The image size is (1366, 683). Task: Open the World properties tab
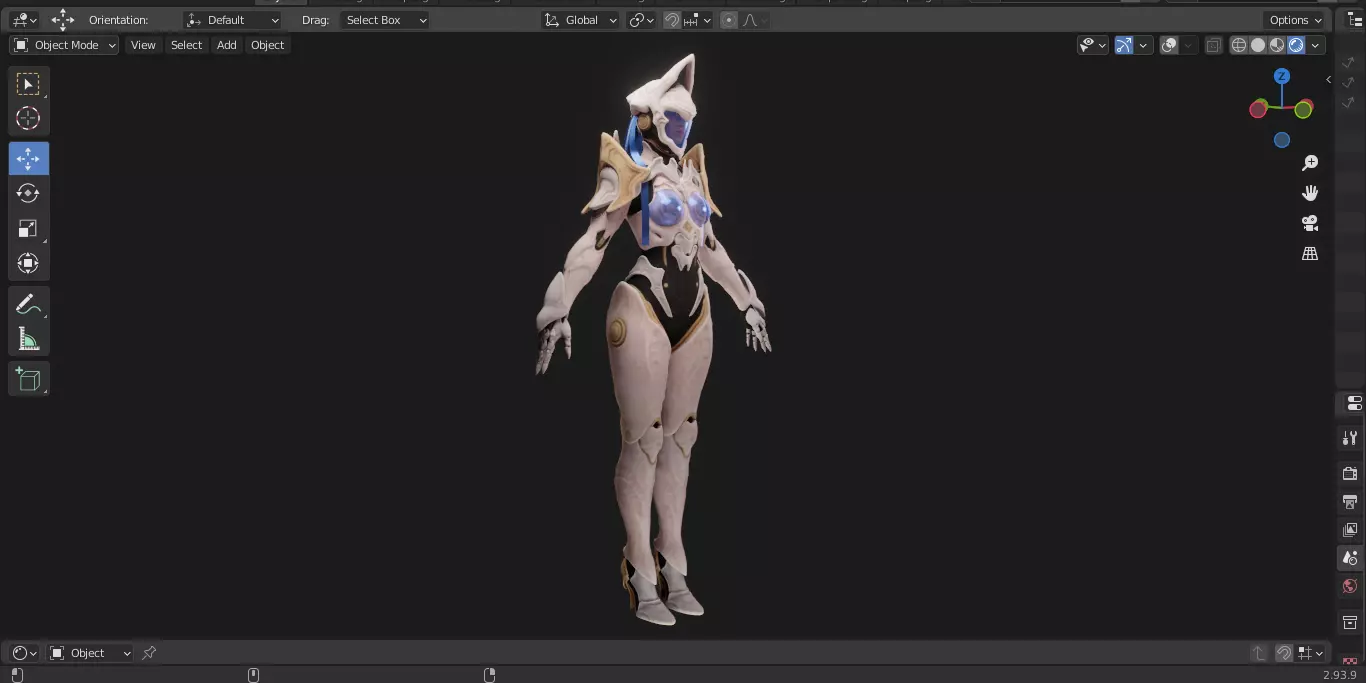coord(1350,586)
